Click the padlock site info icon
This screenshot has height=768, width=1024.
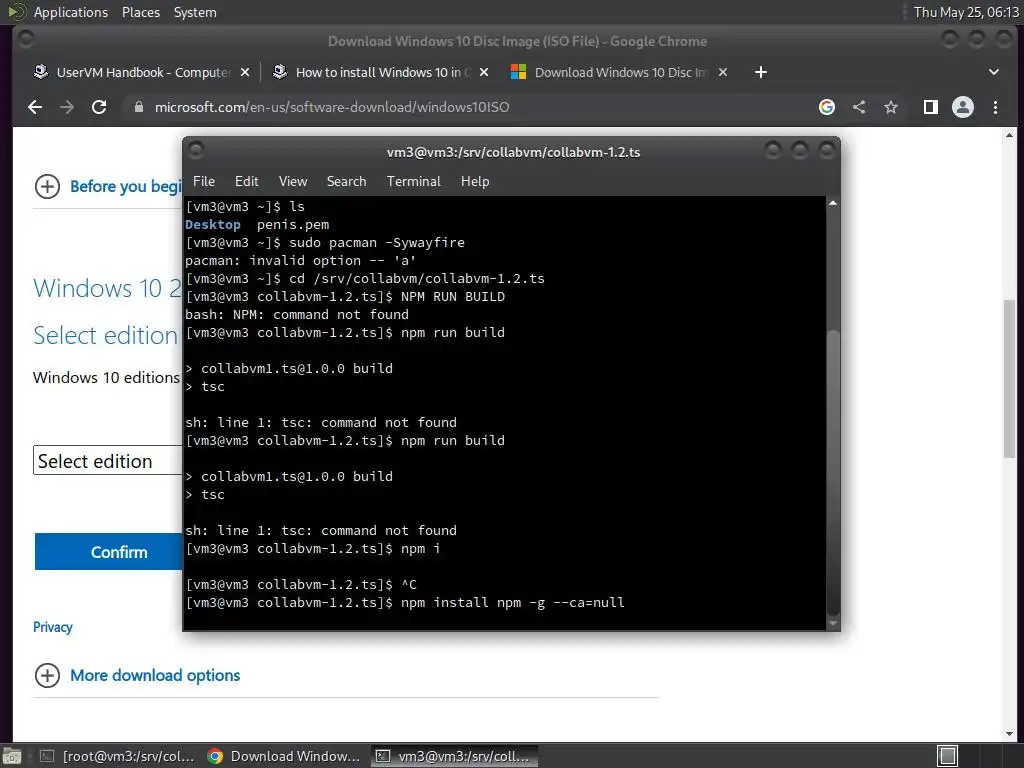coord(138,107)
